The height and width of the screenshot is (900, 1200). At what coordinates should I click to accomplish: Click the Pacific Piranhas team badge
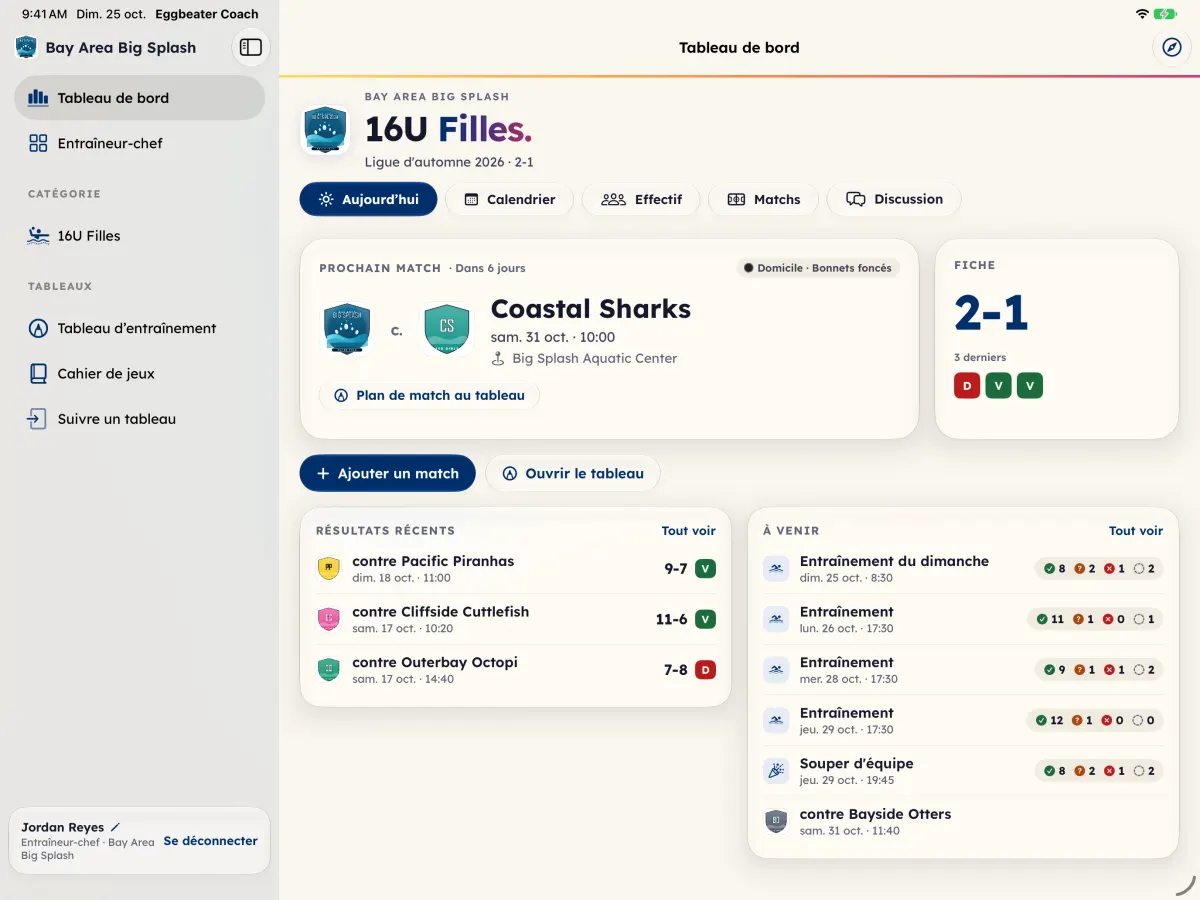pyautogui.click(x=328, y=569)
